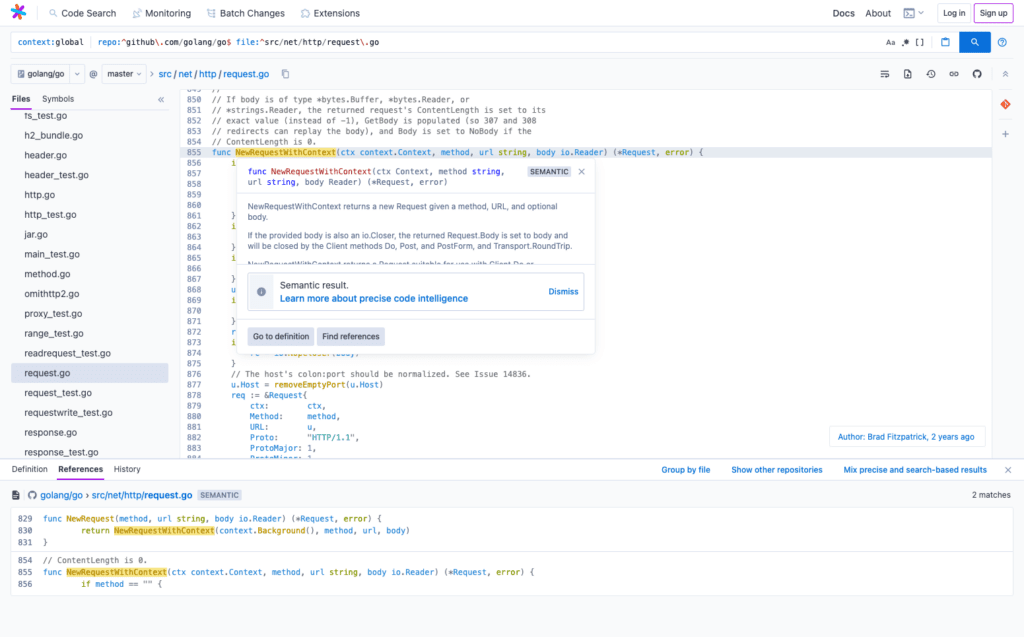Image resolution: width=1024 pixels, height=637 pixels.
Task: Open Learn more about precise code intelligence
Action: [374, 299]
